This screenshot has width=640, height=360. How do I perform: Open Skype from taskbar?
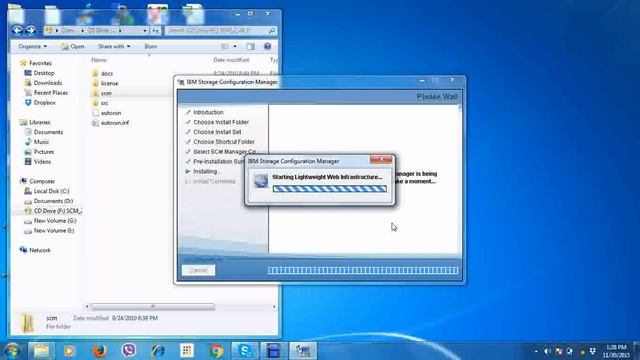point(245,351)
